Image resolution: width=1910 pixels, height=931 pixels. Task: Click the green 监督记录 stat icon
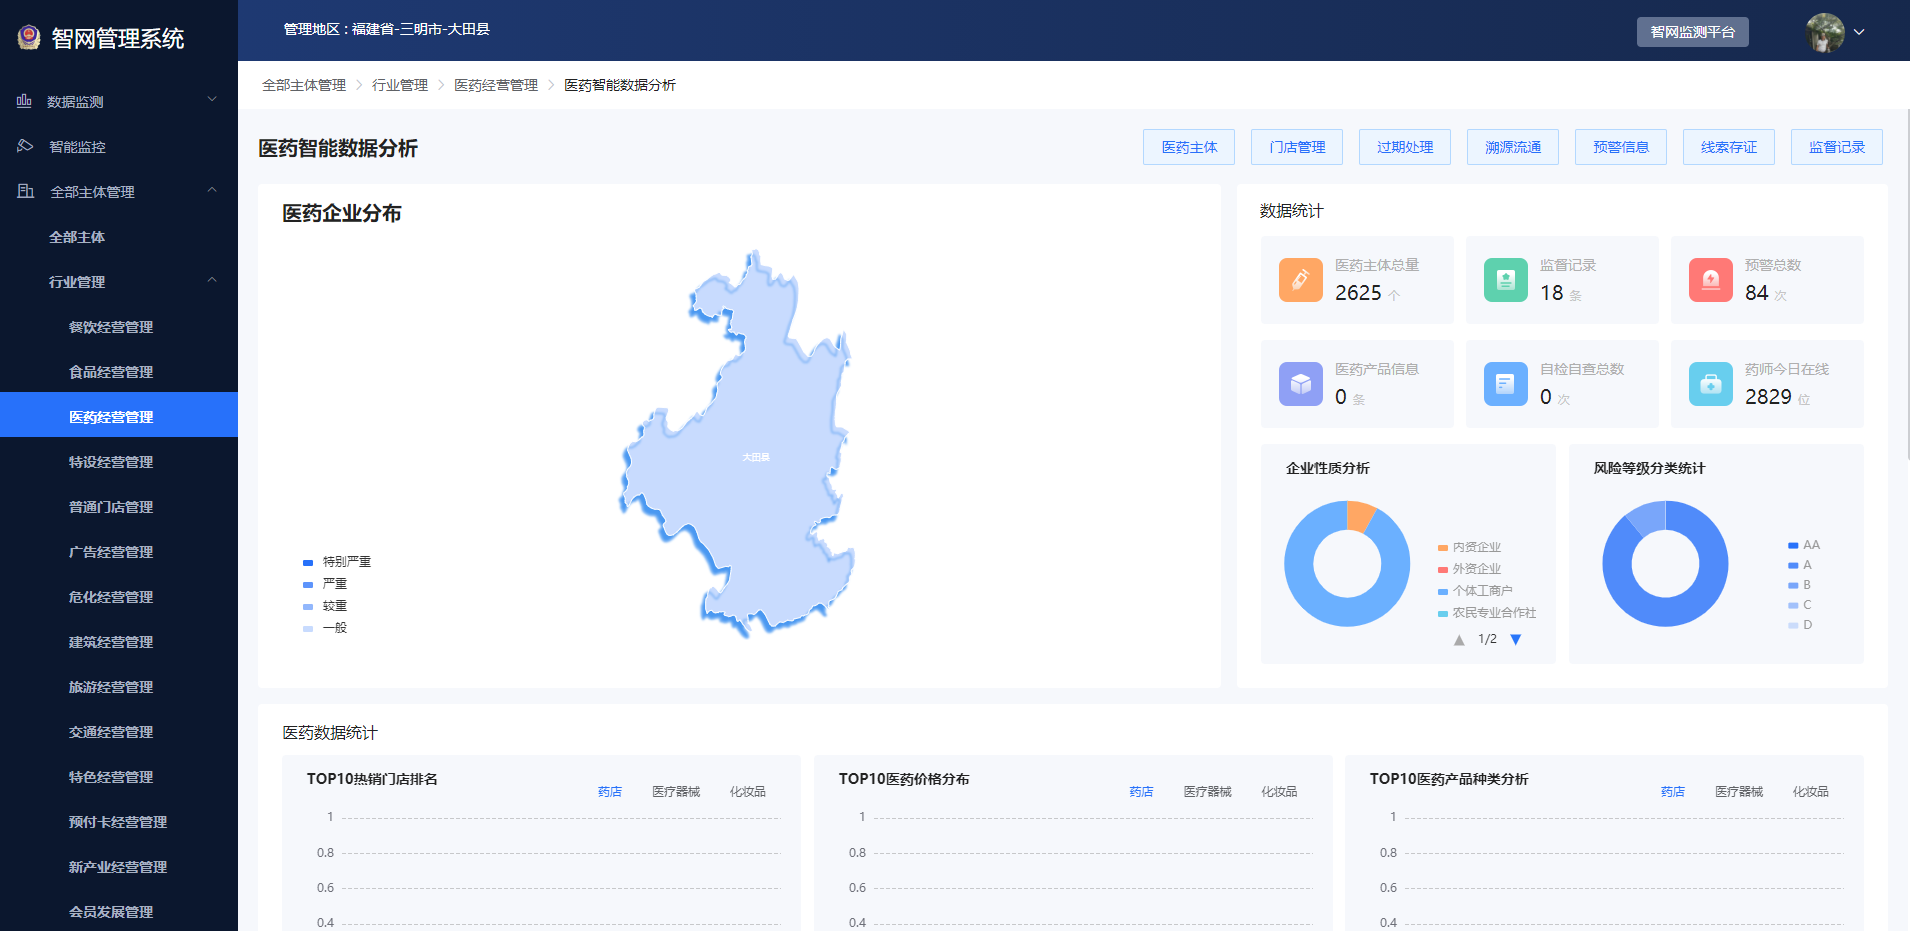pyautogui.click(x=1505, y=280)
